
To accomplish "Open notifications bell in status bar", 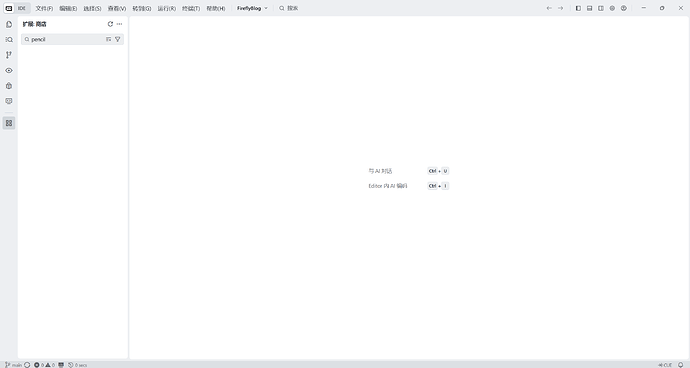I will 681,365.
